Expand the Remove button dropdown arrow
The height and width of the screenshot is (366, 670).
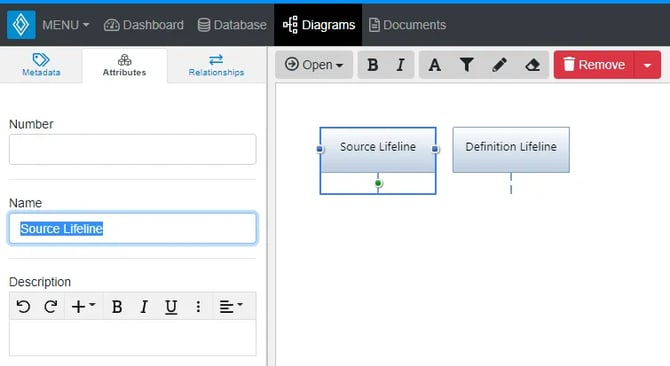pos(647,64)
